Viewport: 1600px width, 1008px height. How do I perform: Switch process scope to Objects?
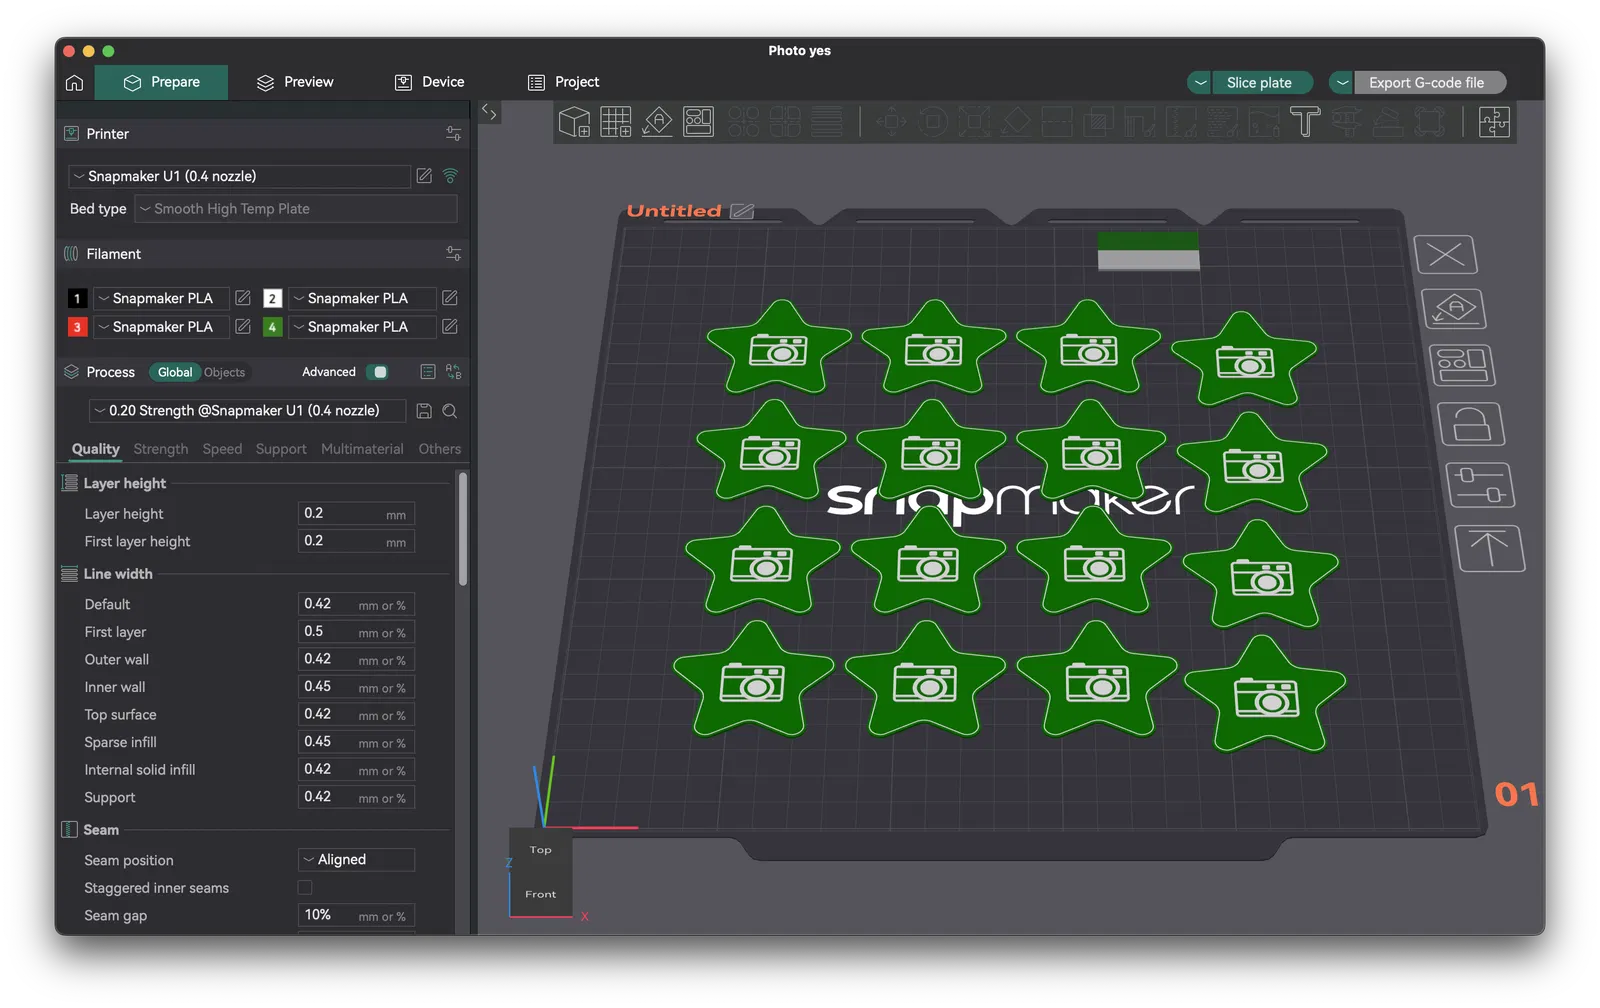click(x=224, y=372)
